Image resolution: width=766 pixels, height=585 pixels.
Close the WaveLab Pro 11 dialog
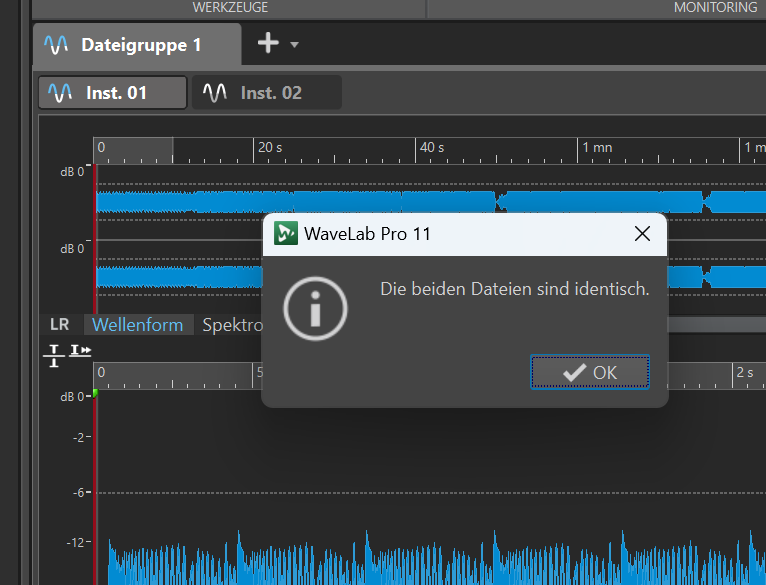643,234
